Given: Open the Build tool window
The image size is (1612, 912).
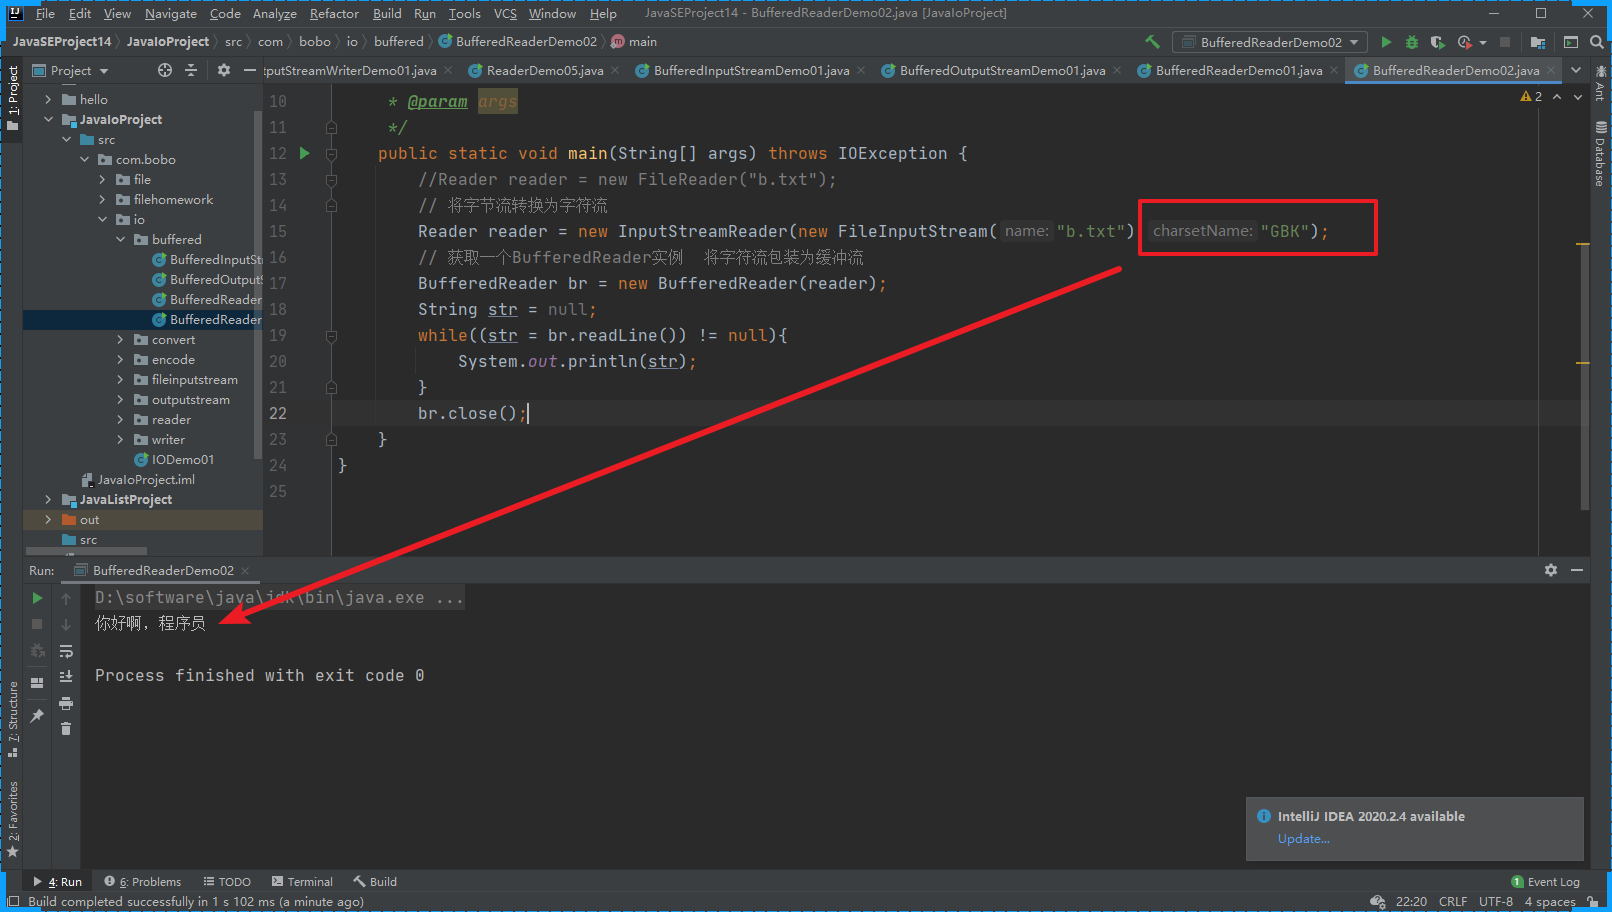Looking at the screenshot, I should (x=375, y=881).
